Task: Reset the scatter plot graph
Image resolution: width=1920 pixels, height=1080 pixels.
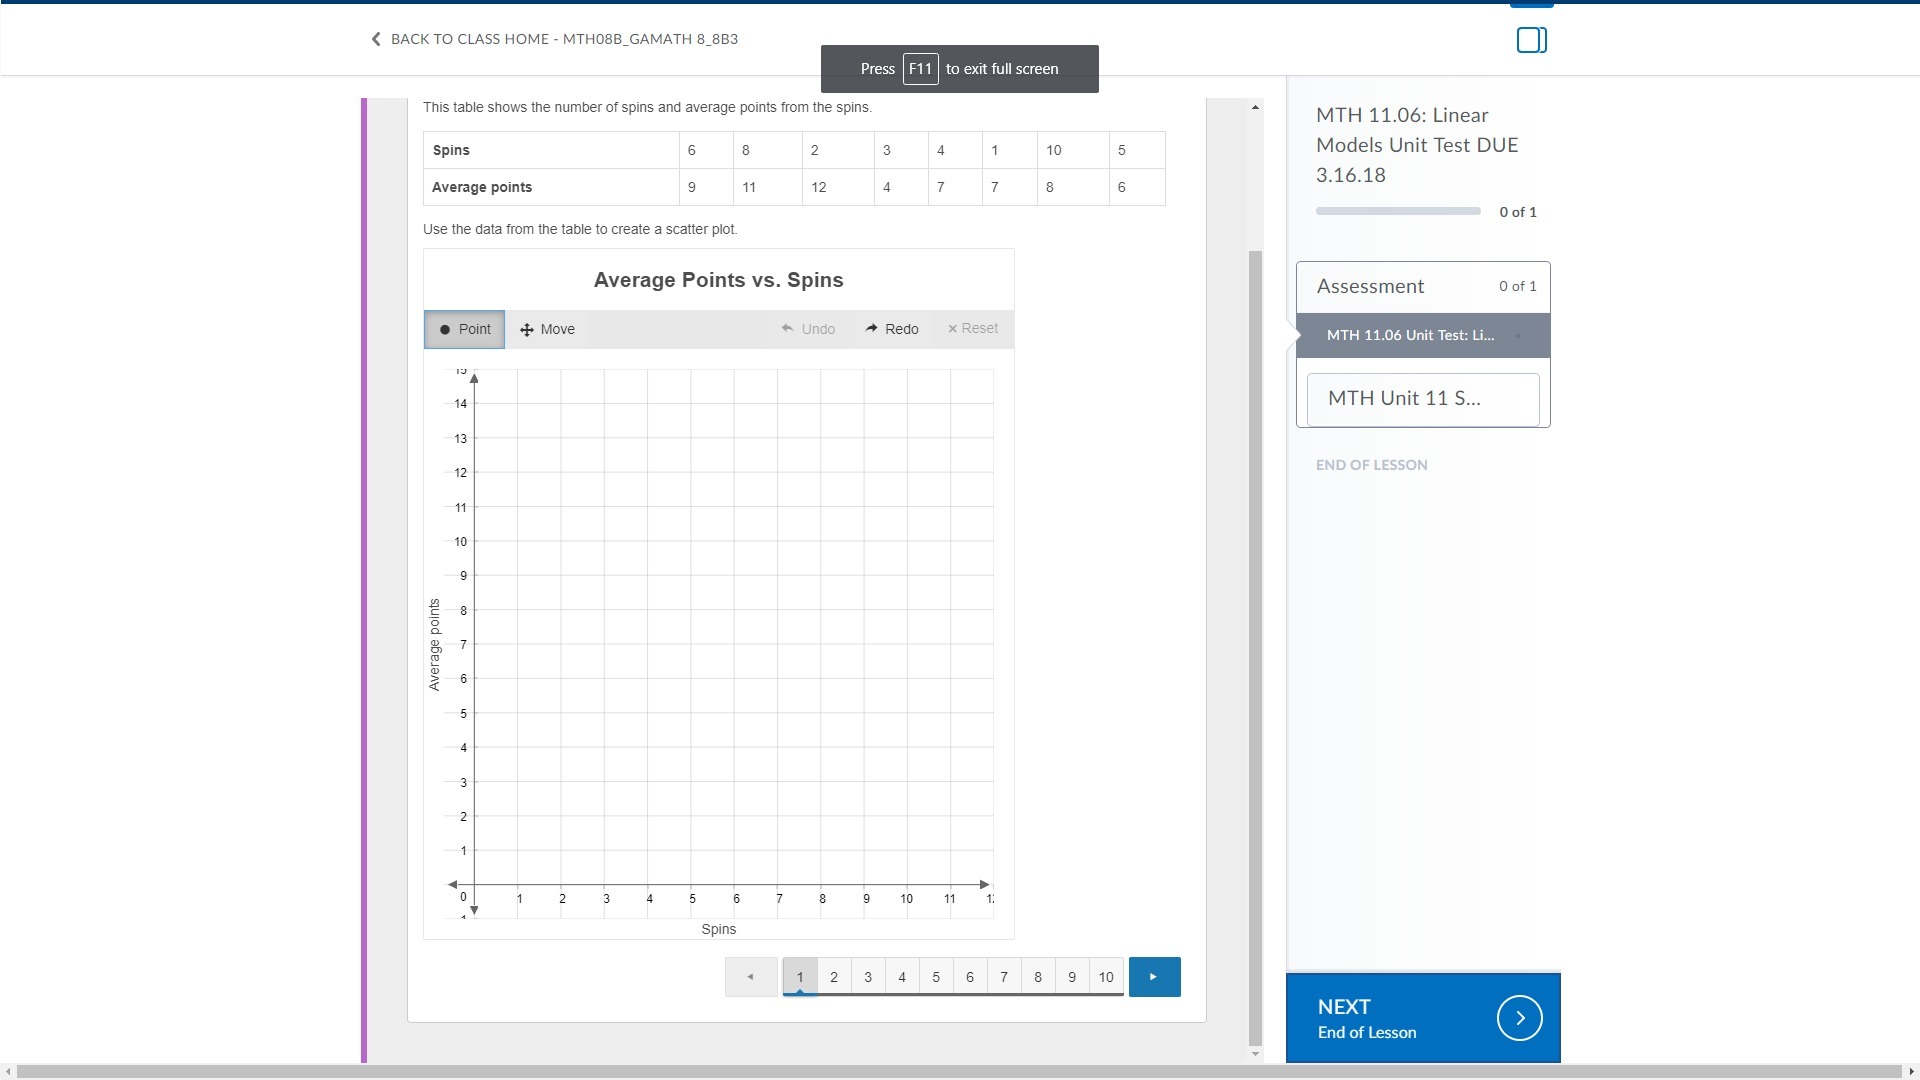Action: (972, 328)
